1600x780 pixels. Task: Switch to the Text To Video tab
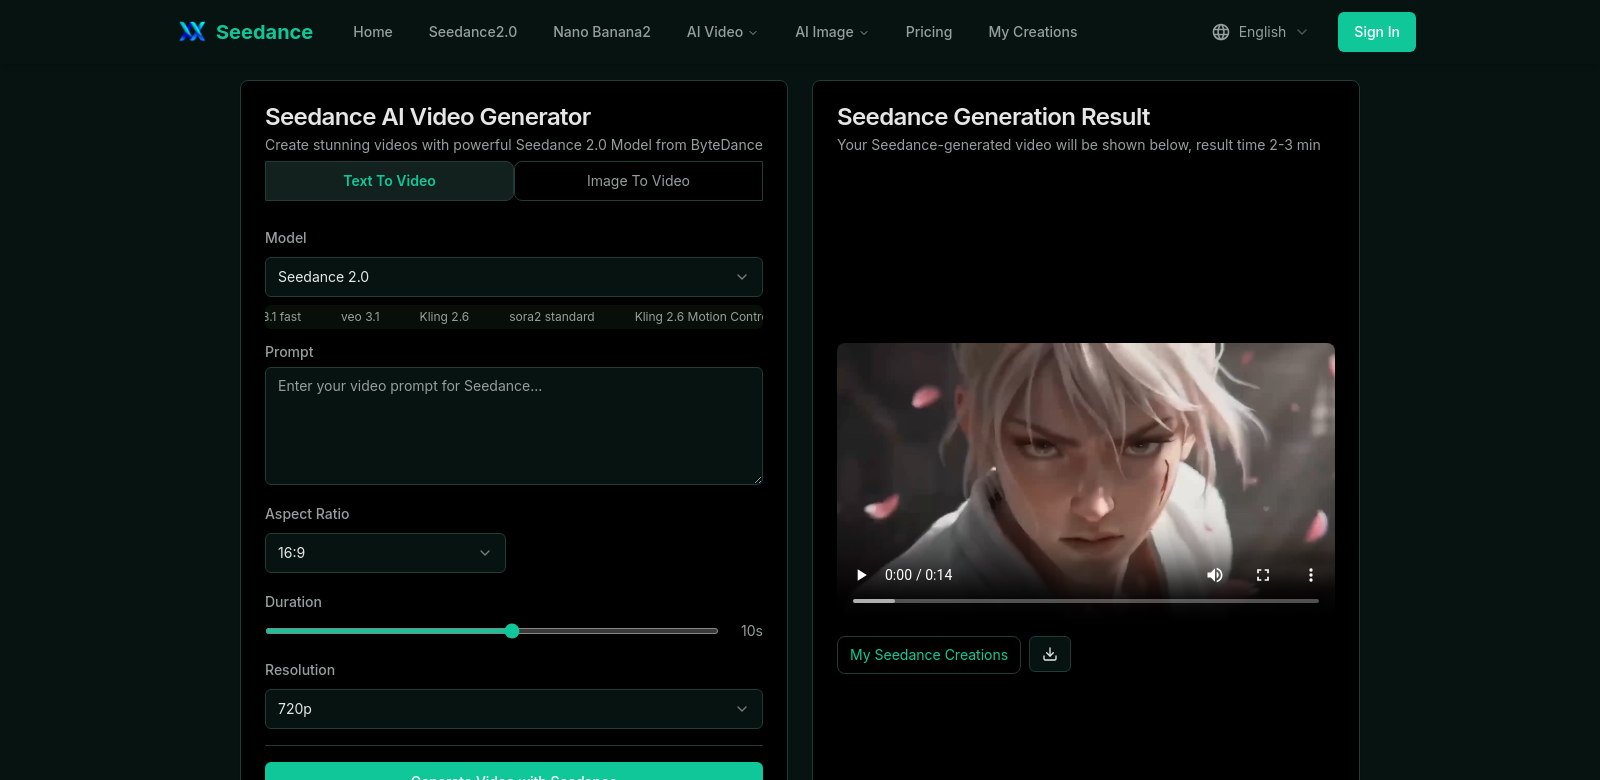click(x=390, y=181)
